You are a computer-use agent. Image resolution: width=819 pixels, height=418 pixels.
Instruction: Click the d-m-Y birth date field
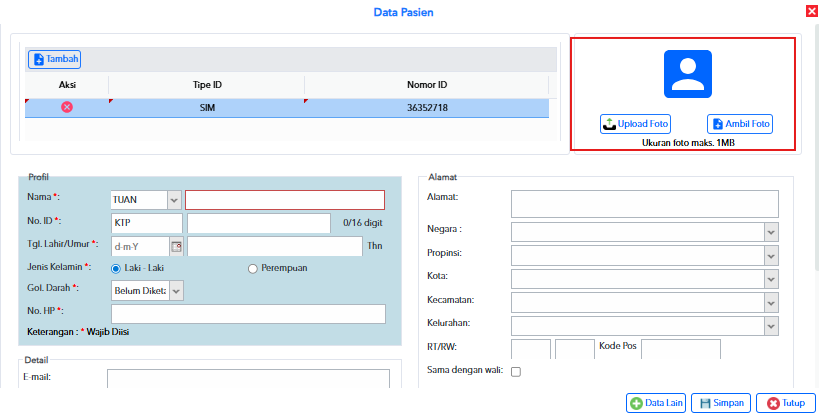click(140, 246)
